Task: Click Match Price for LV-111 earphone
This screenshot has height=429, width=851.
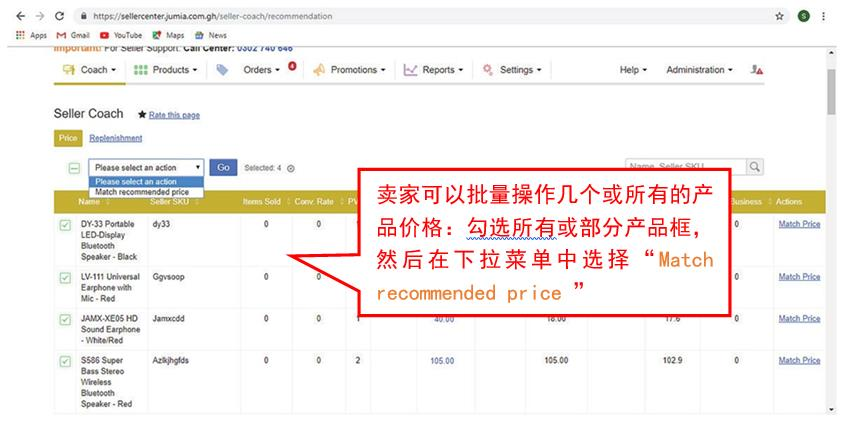Action: [799, 277]
